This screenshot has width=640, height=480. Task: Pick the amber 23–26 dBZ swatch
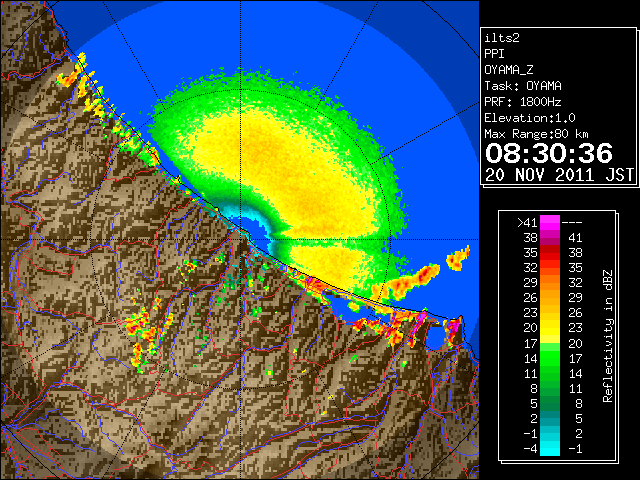coord(550,313)
